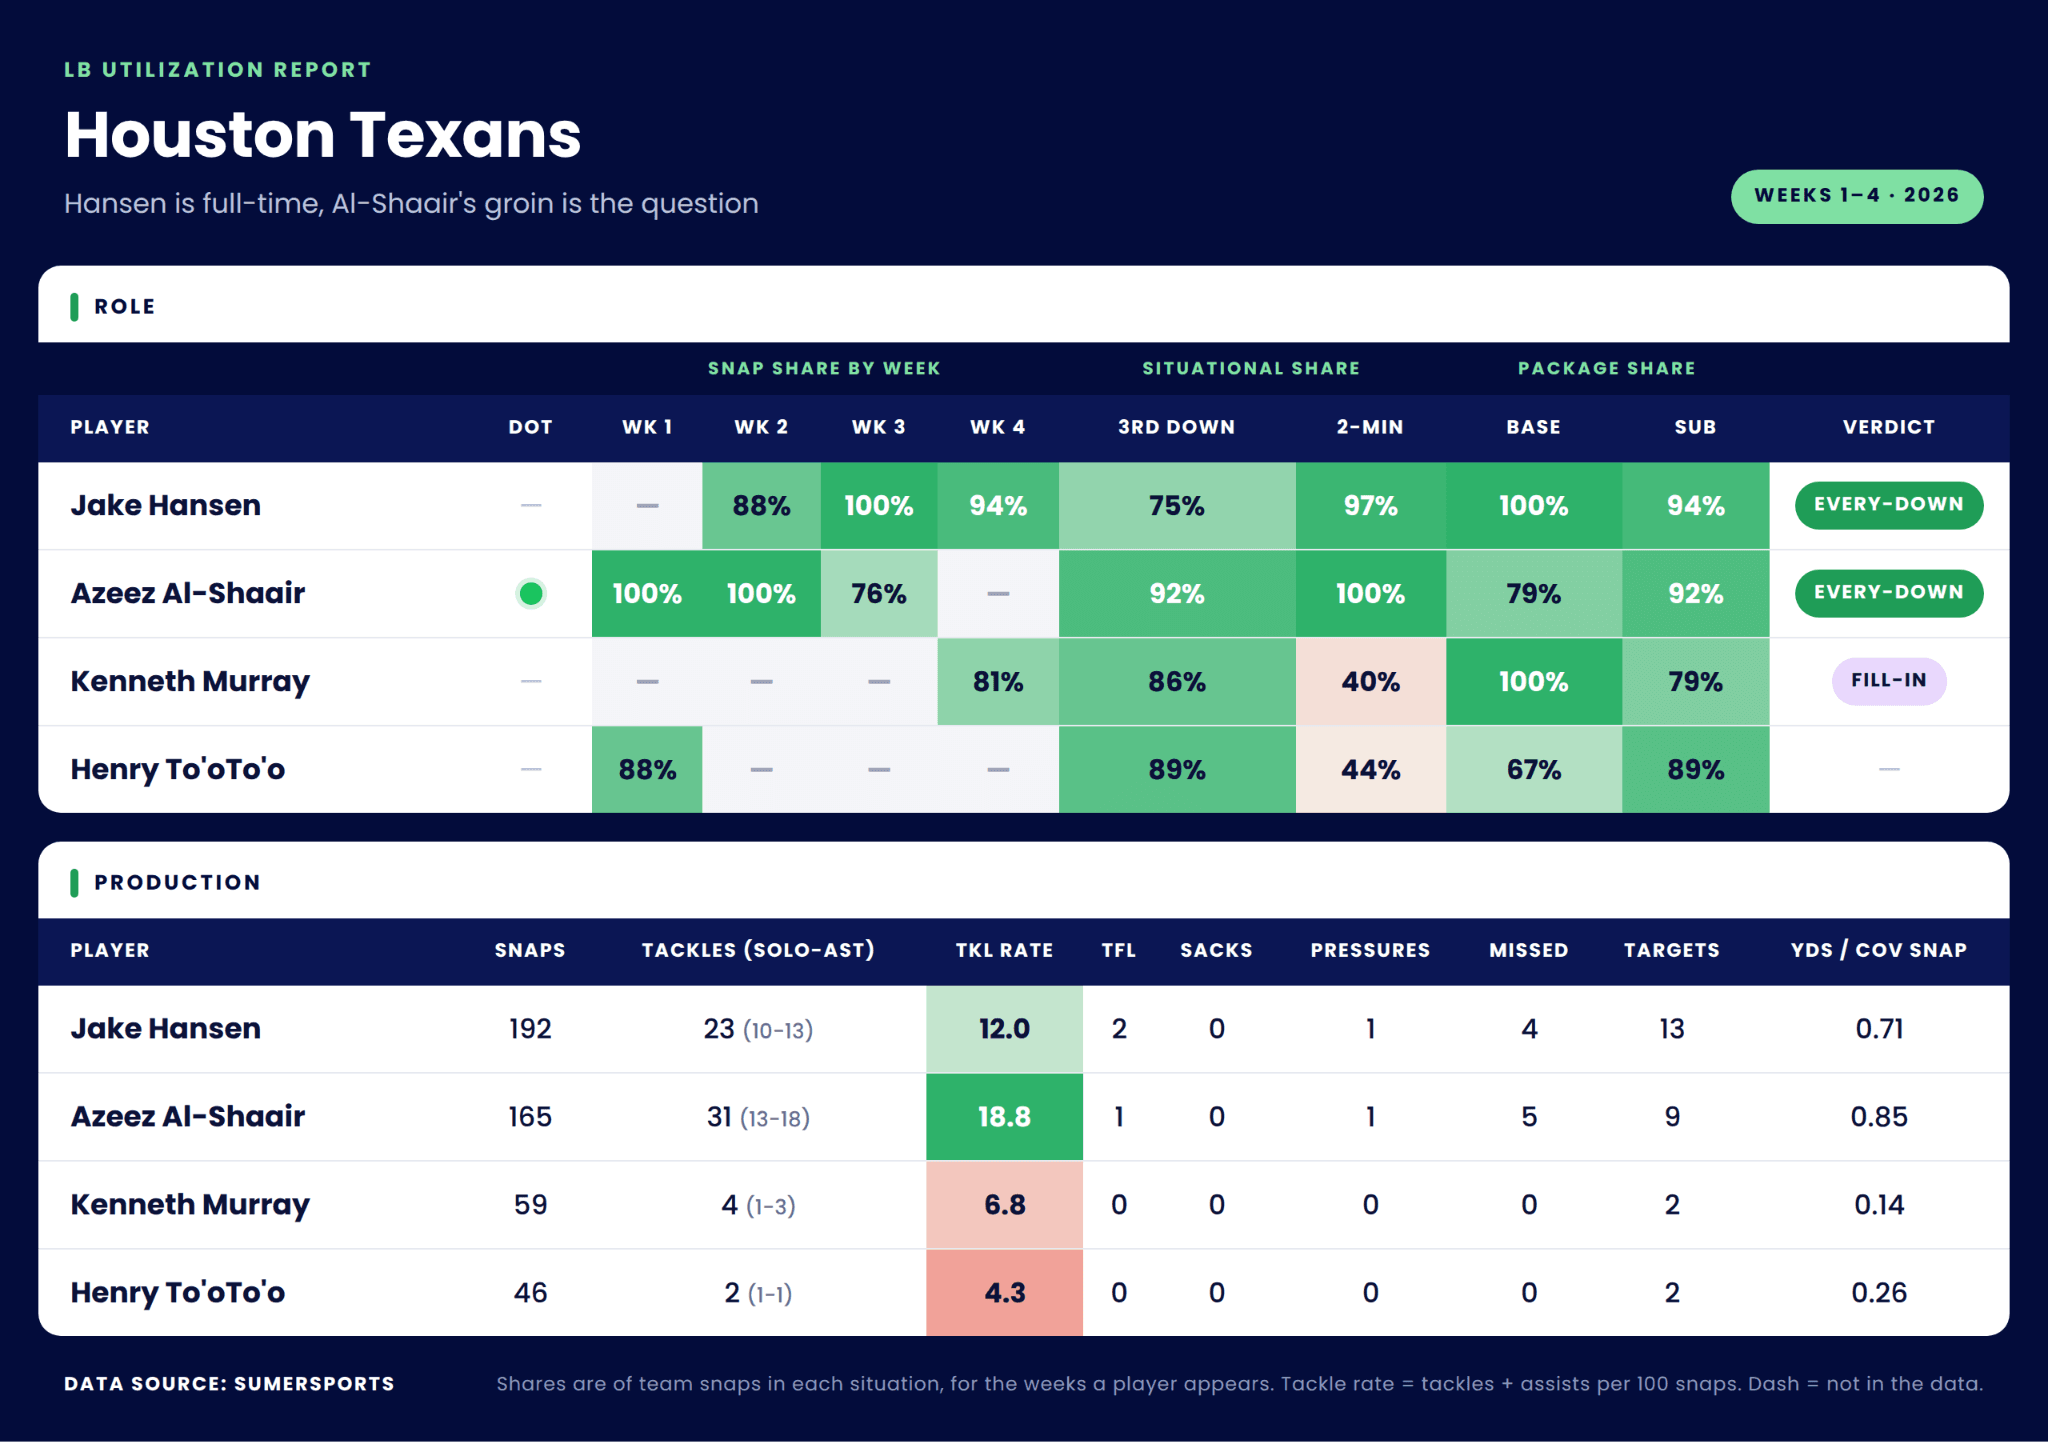This screenshot has height=1442, width=2048.
Task: Click Al-Shaair's 0.85 yards per cov snap
Action: [1879, 1117]
